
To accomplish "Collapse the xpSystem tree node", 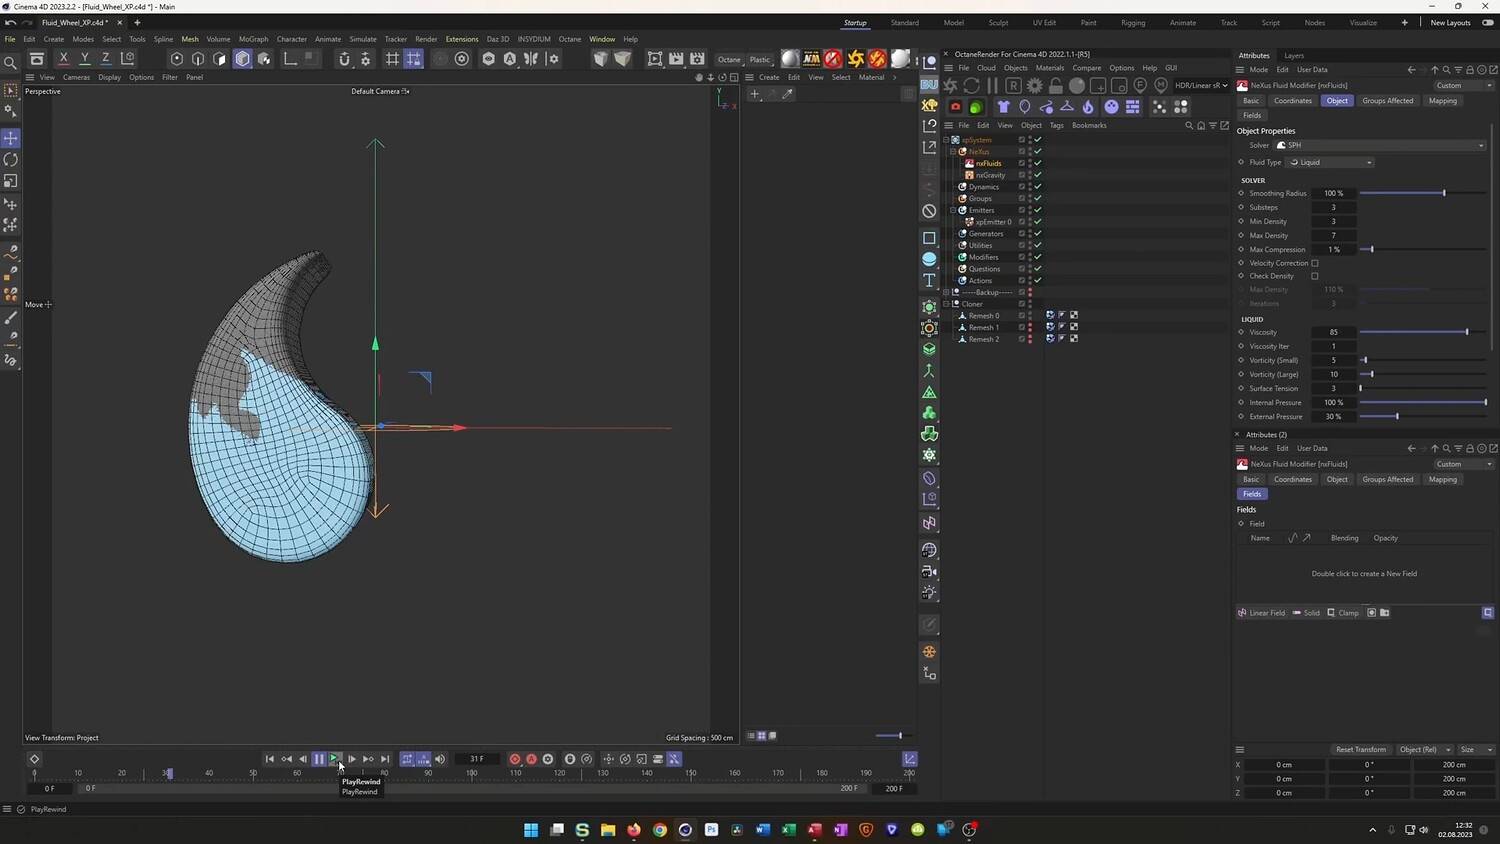I will pyautogui.click(x=946, y=140).
